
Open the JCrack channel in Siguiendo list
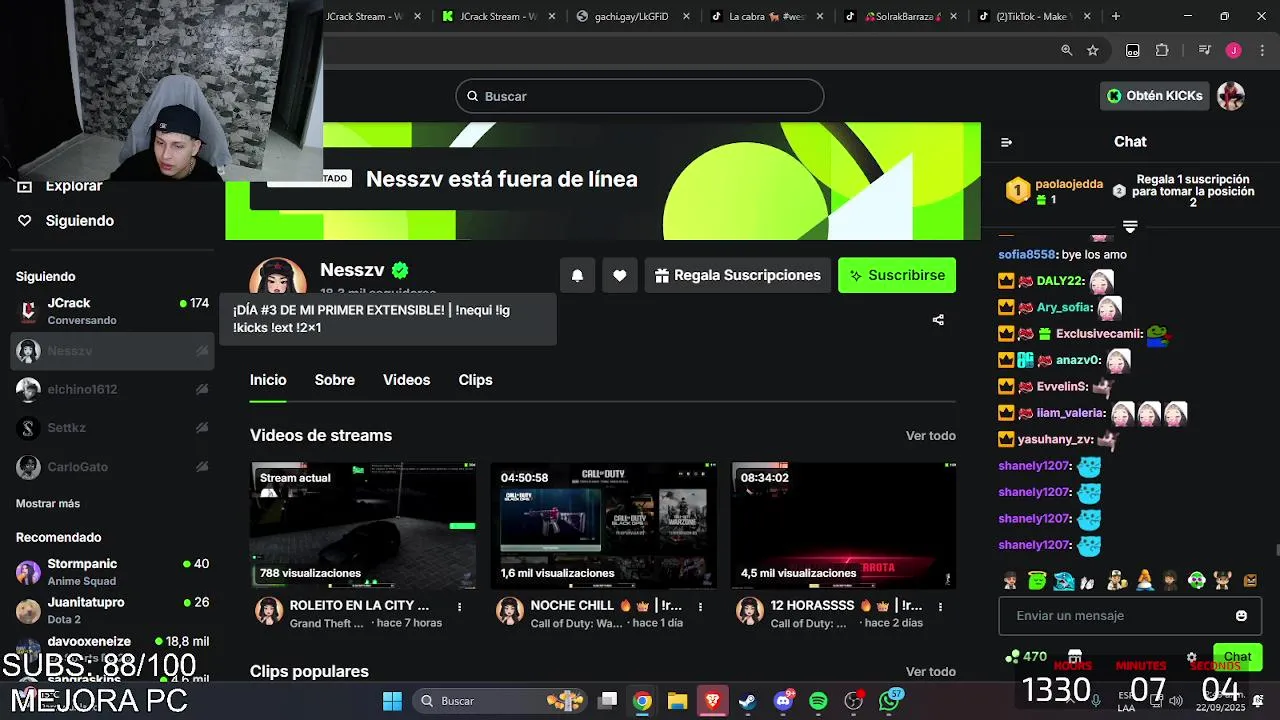(113, 311)
